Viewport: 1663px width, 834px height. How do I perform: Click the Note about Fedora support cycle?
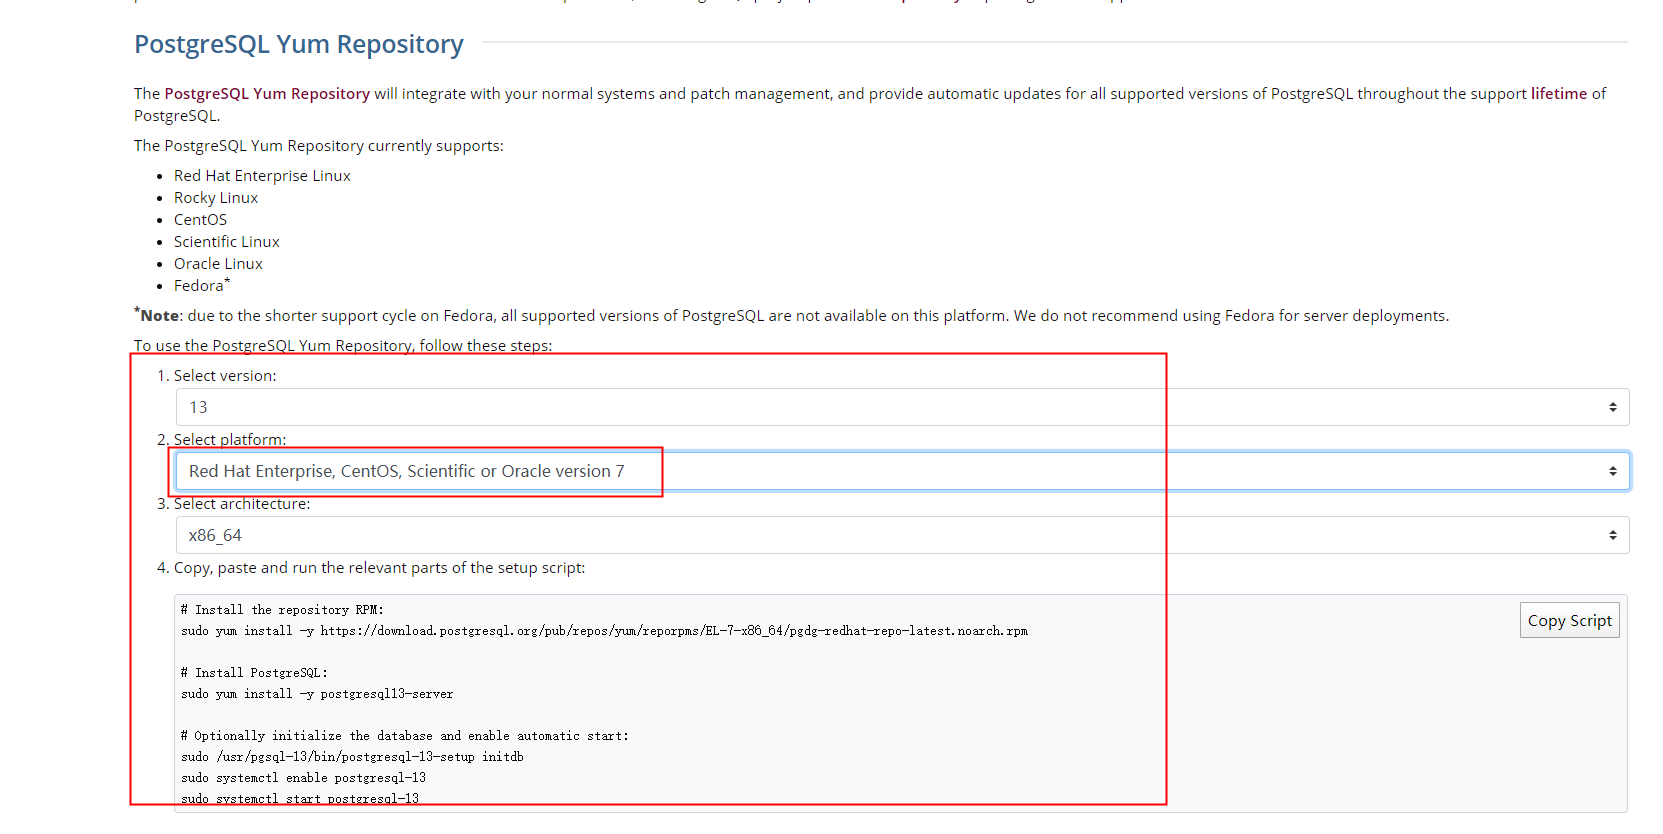tap(791, 315)
